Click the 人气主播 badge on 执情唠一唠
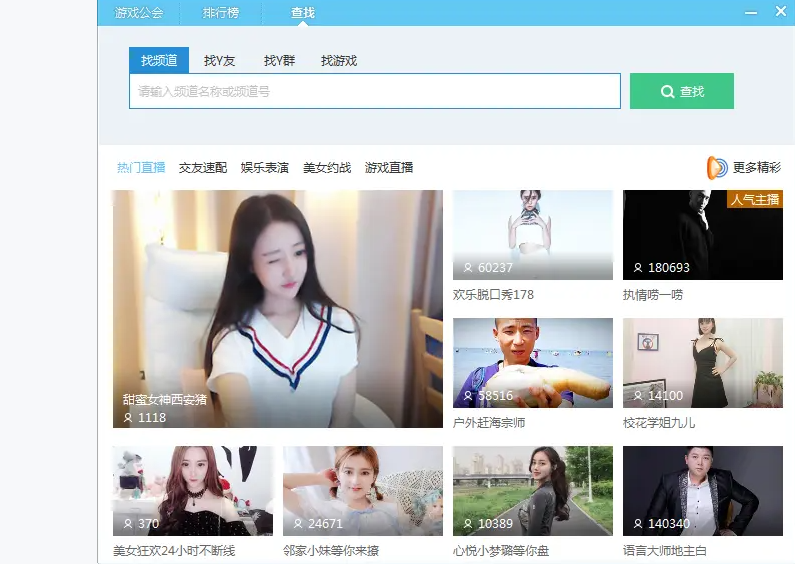 (x=754, y=199)
